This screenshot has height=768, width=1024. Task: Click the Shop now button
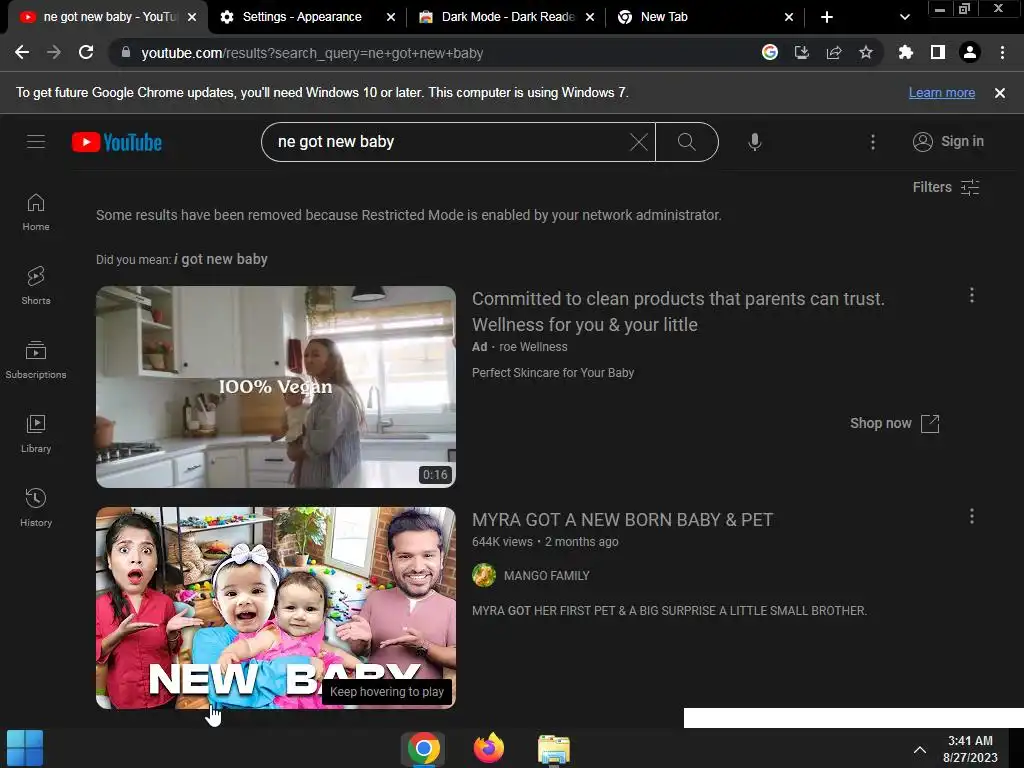(x=894, y=423)
